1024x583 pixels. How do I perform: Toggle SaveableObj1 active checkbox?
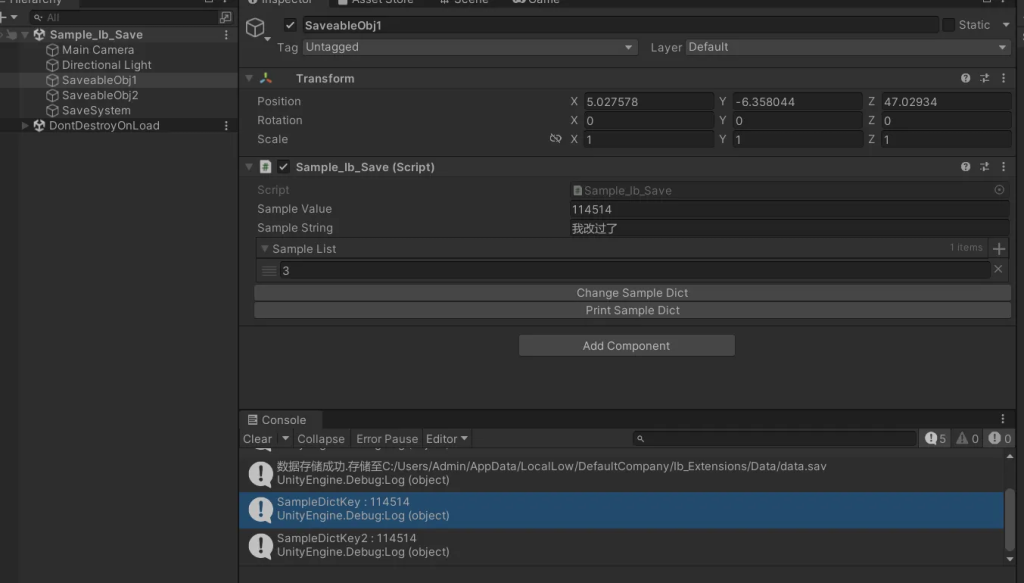pos(290,25)
